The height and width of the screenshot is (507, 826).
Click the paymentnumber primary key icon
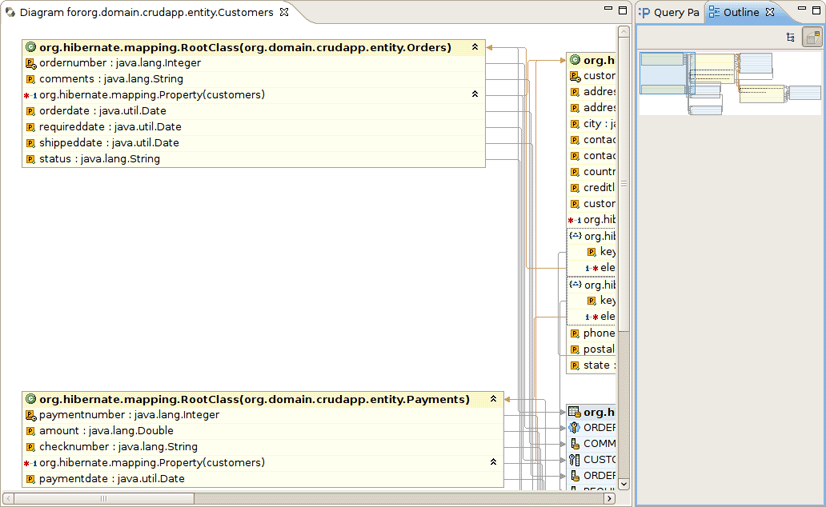pos(31,415)
